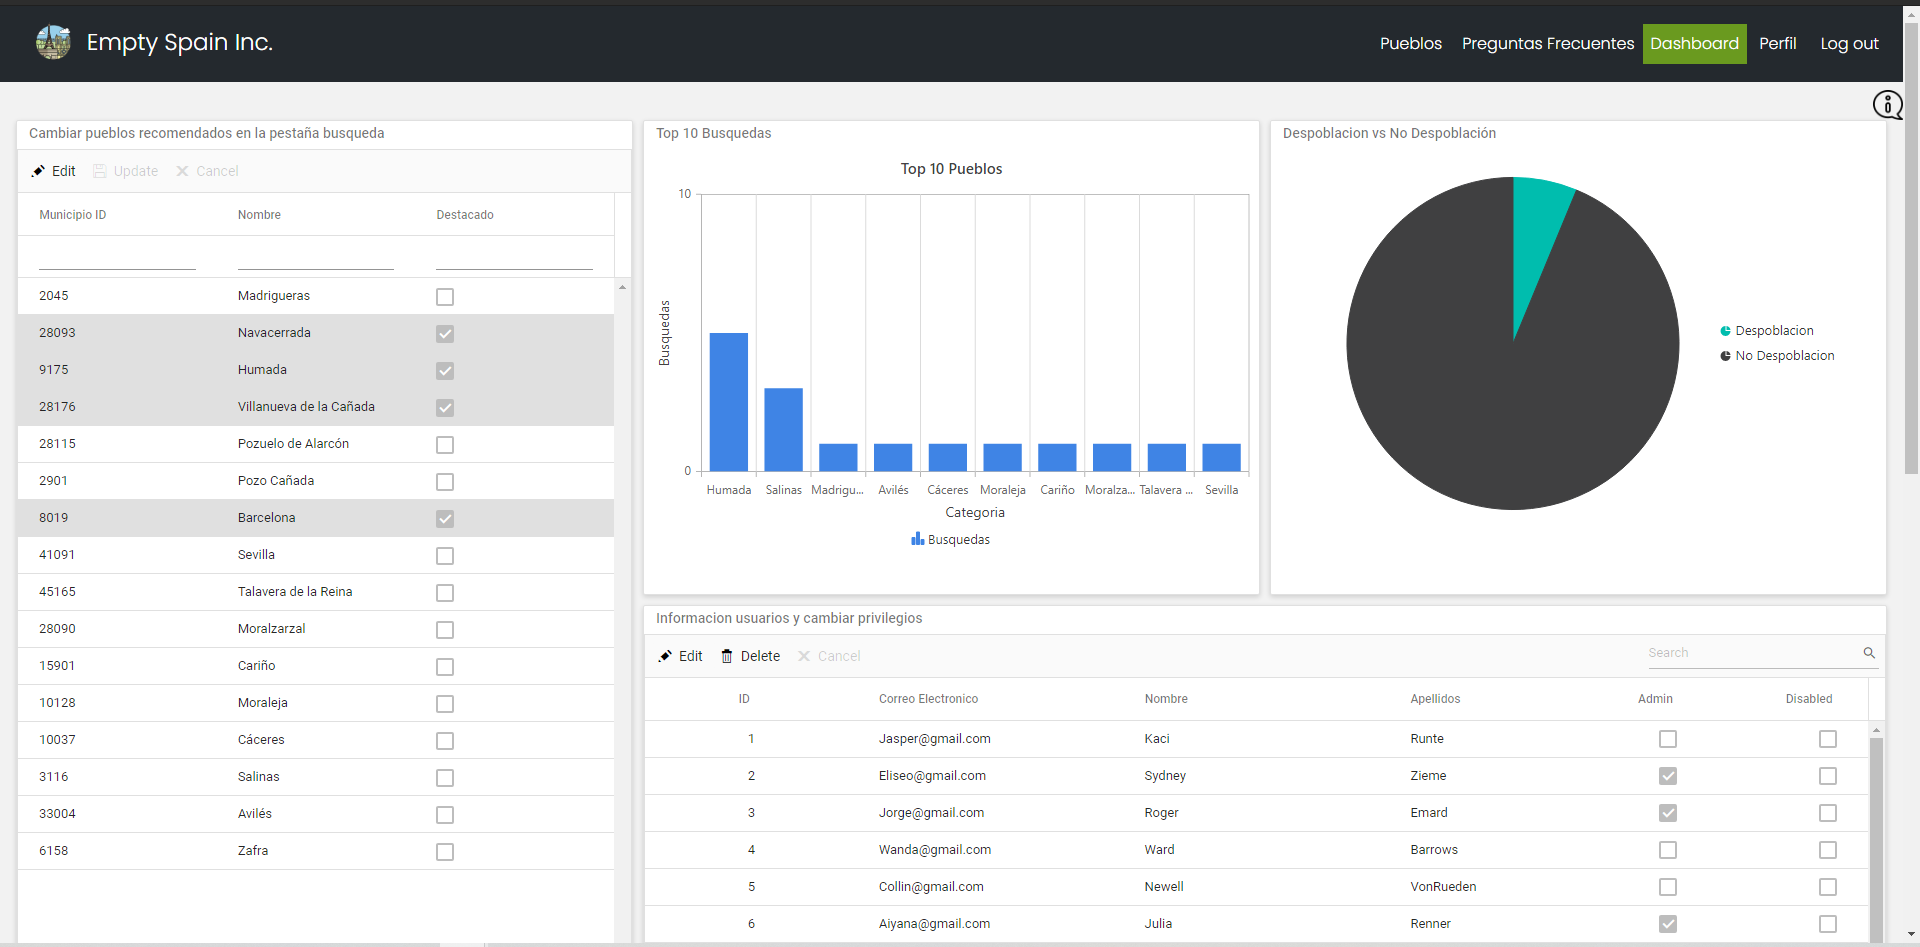The width and height of the screenshot is (1920, 947).
Task: Toggle Disabled checkbox for Eliseo@gmail.com
Action: click(x=1828, y=776)
